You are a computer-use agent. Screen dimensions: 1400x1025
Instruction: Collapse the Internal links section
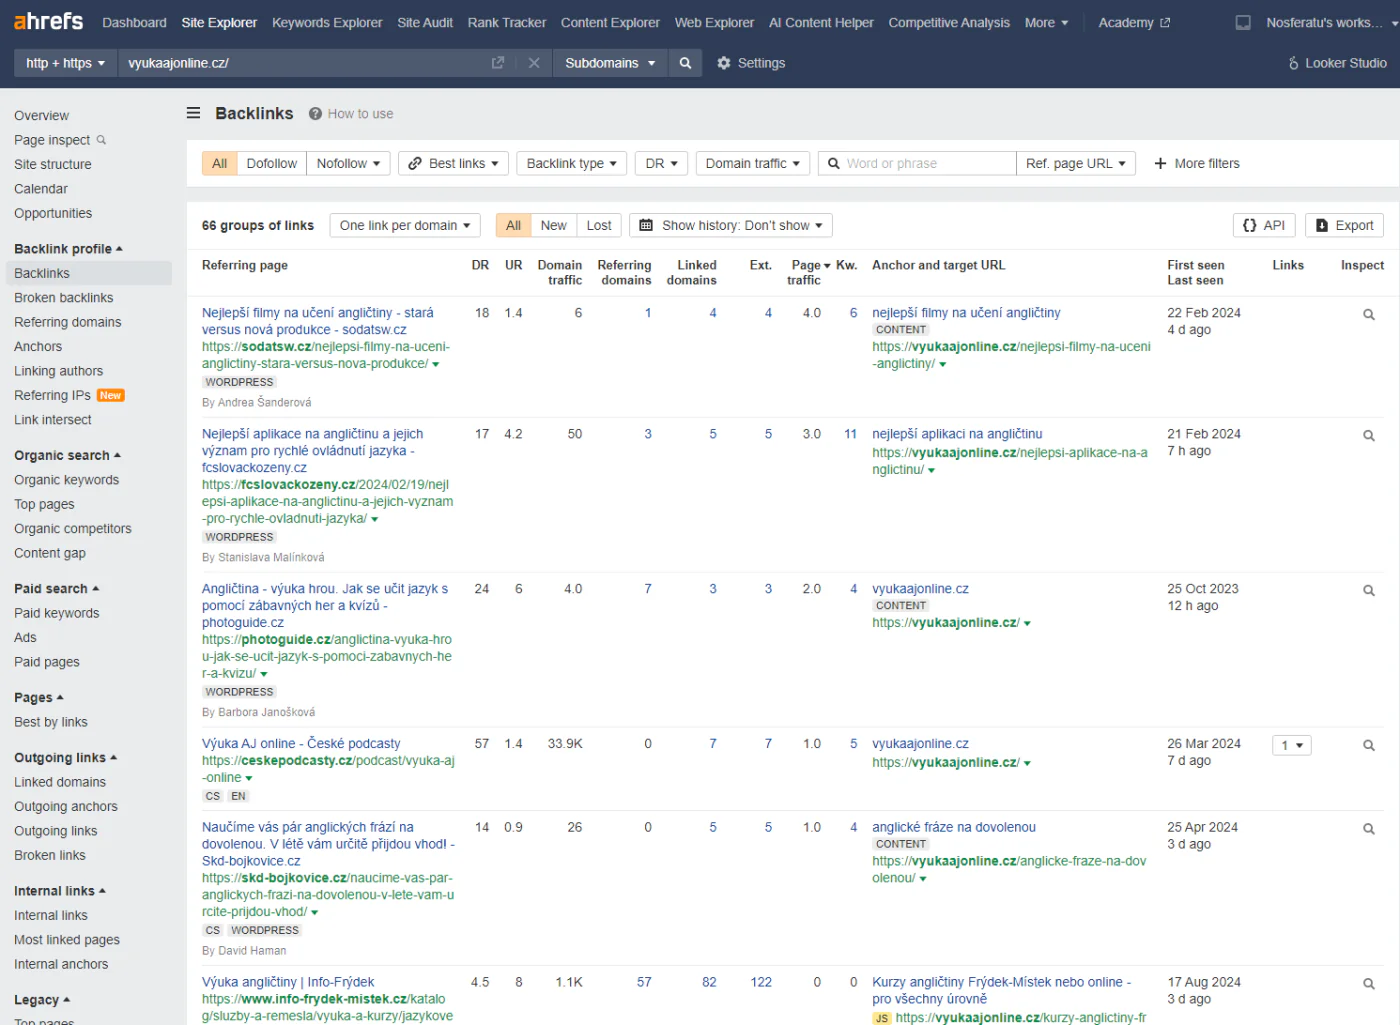coord(59,891)
